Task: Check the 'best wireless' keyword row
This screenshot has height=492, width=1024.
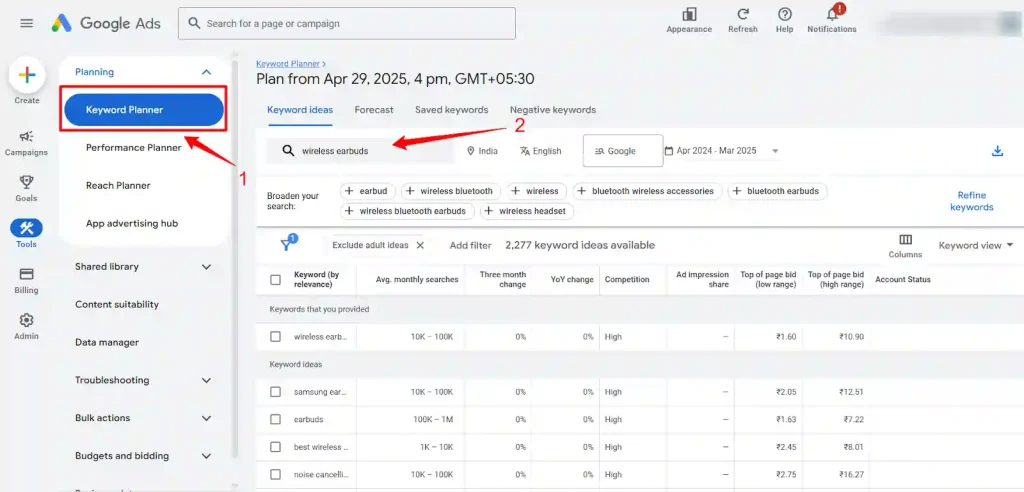Action: (x=276, y=447)
